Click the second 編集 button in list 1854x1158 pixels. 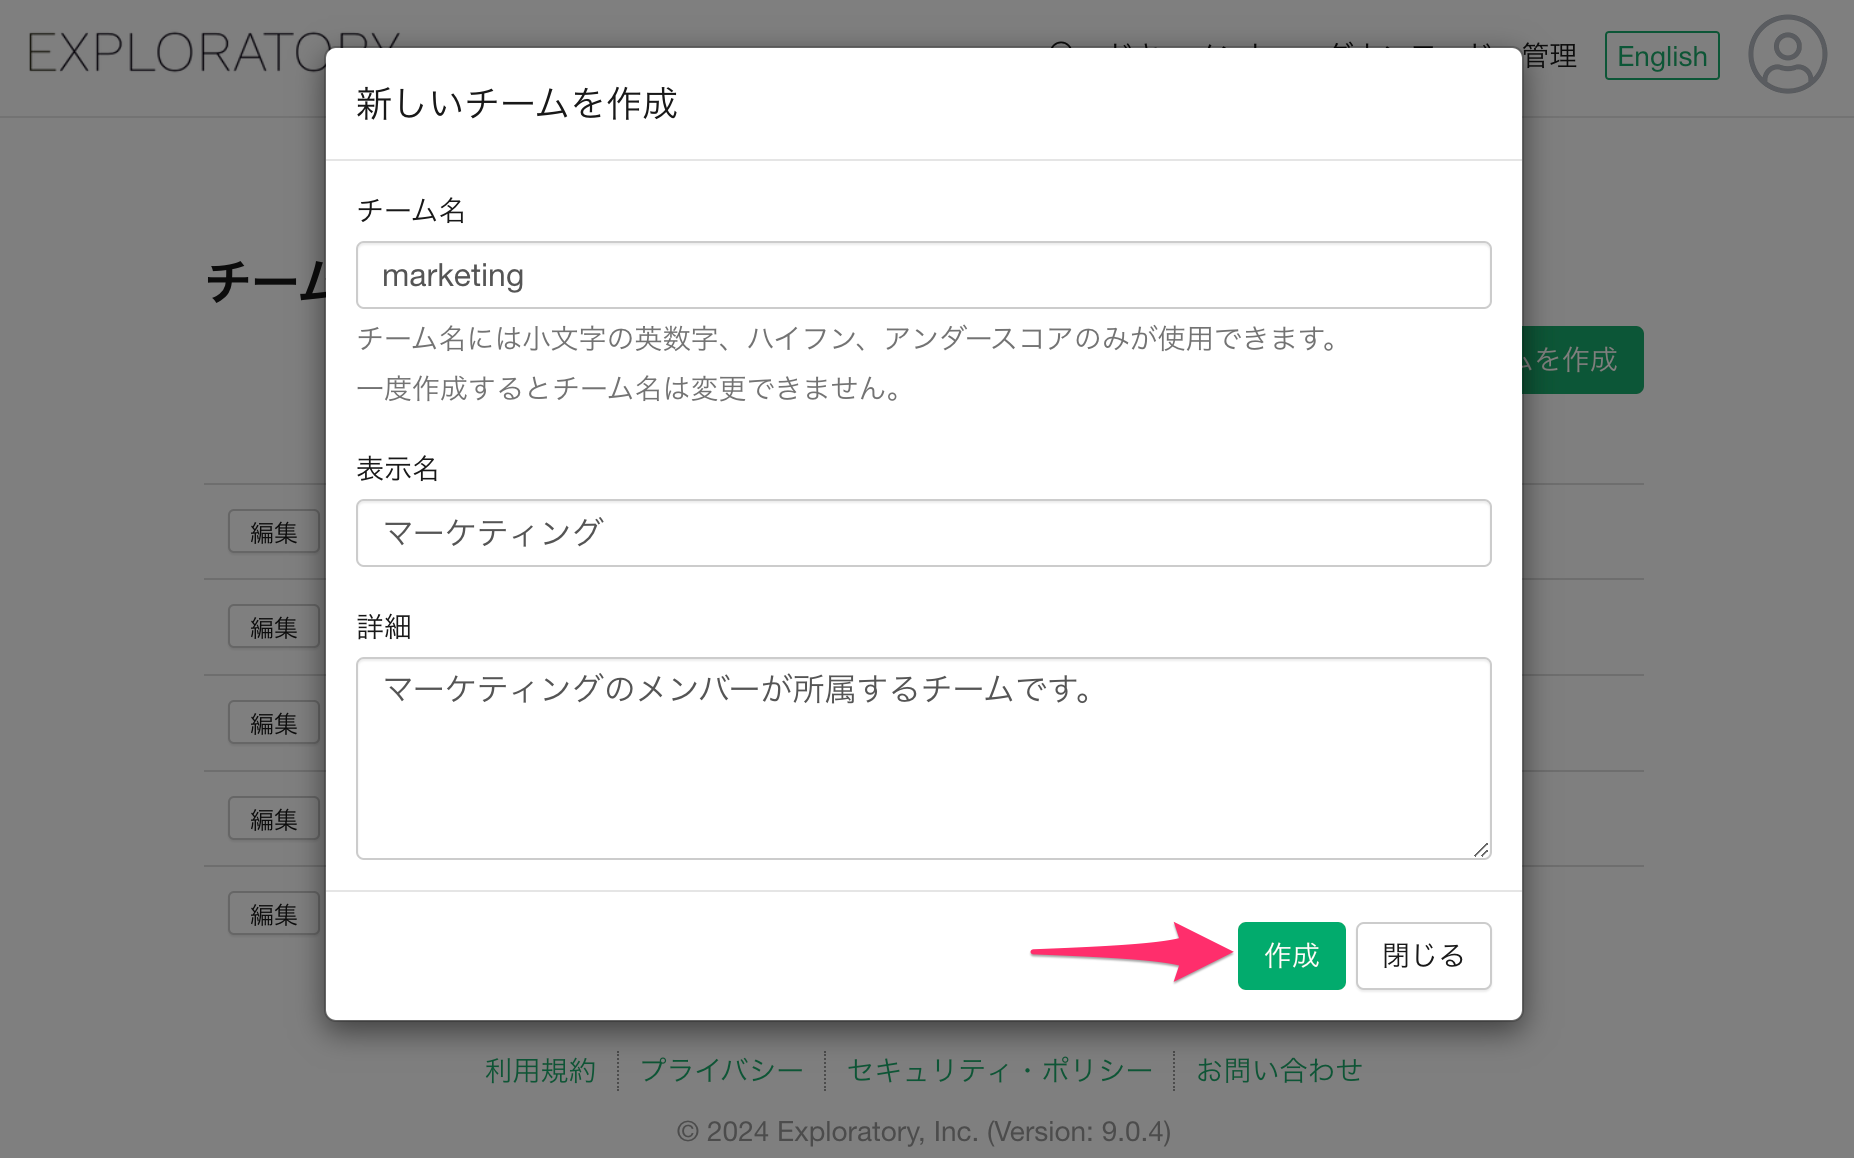(x=274, y=627)
